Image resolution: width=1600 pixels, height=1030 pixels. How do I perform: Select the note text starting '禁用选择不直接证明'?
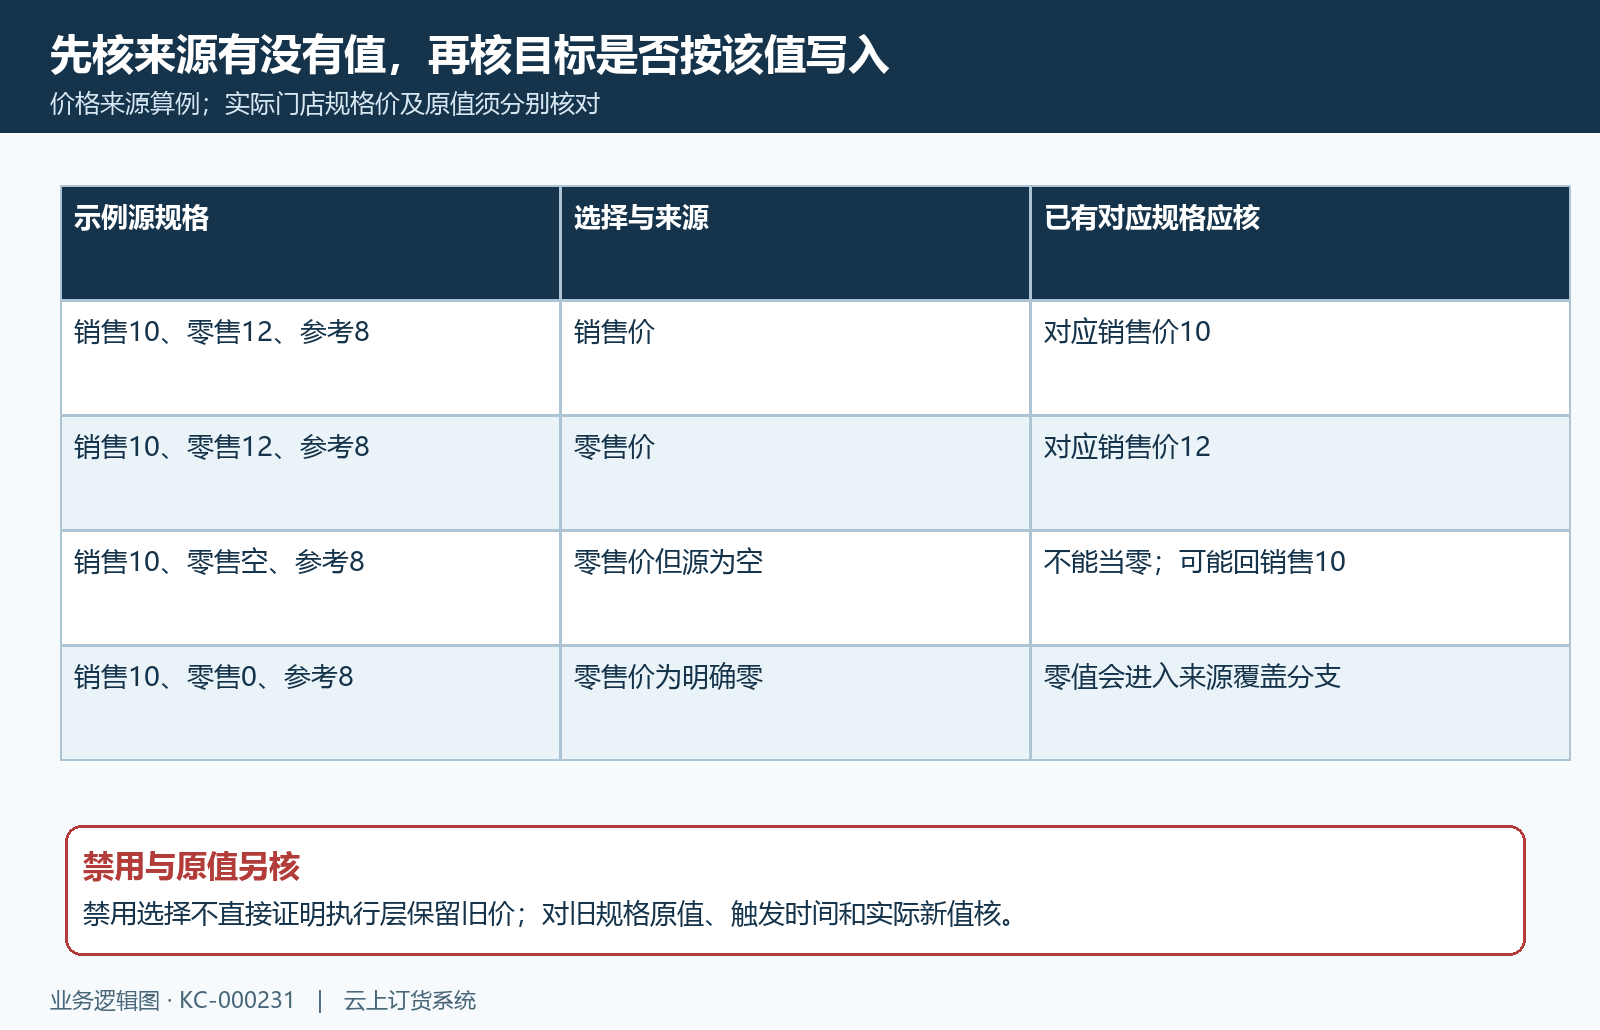pyautogui.click(x=548, y=914)
